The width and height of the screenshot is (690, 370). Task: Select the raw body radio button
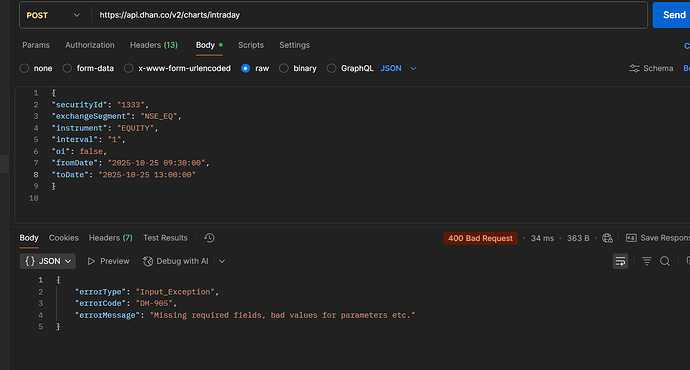pyautogui.click(x=246, y=68)
